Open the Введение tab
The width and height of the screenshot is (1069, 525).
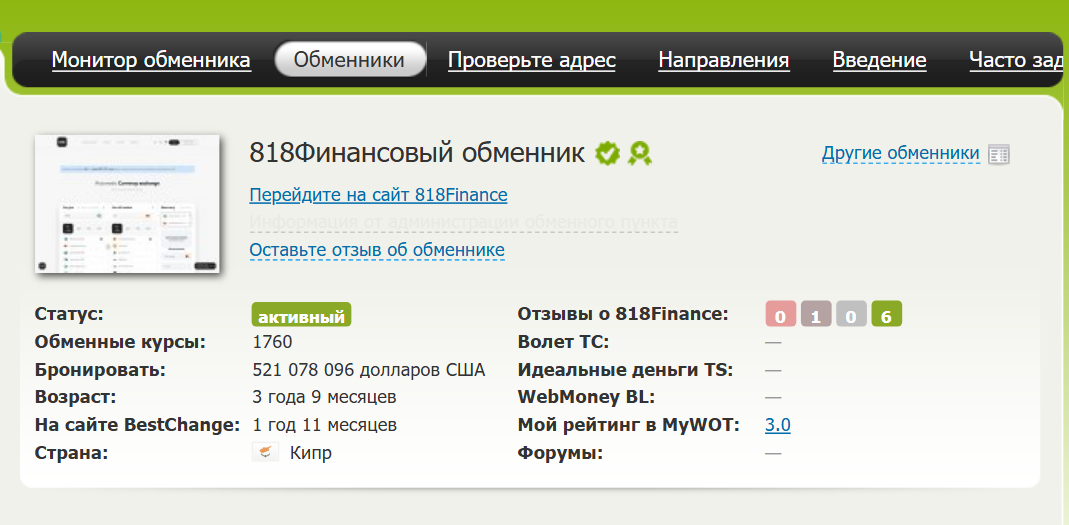[879, 60]
